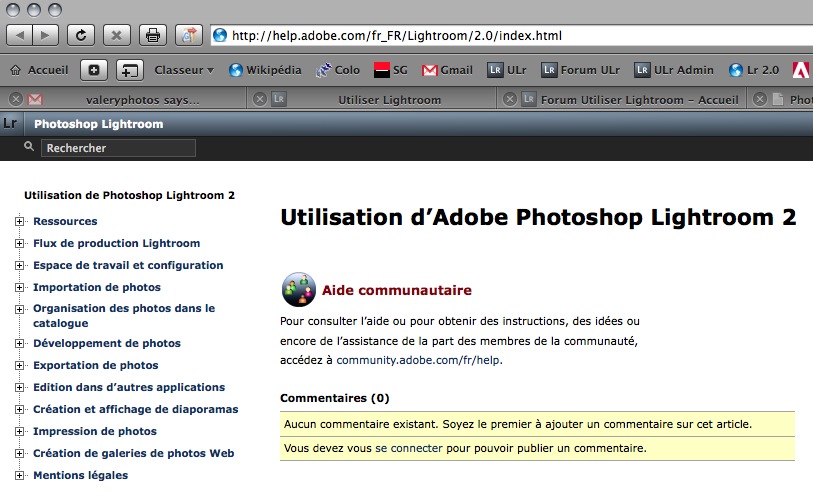Click the Adobe logo bookmark icon
This screenshot has height=500, width=813.
801,70
